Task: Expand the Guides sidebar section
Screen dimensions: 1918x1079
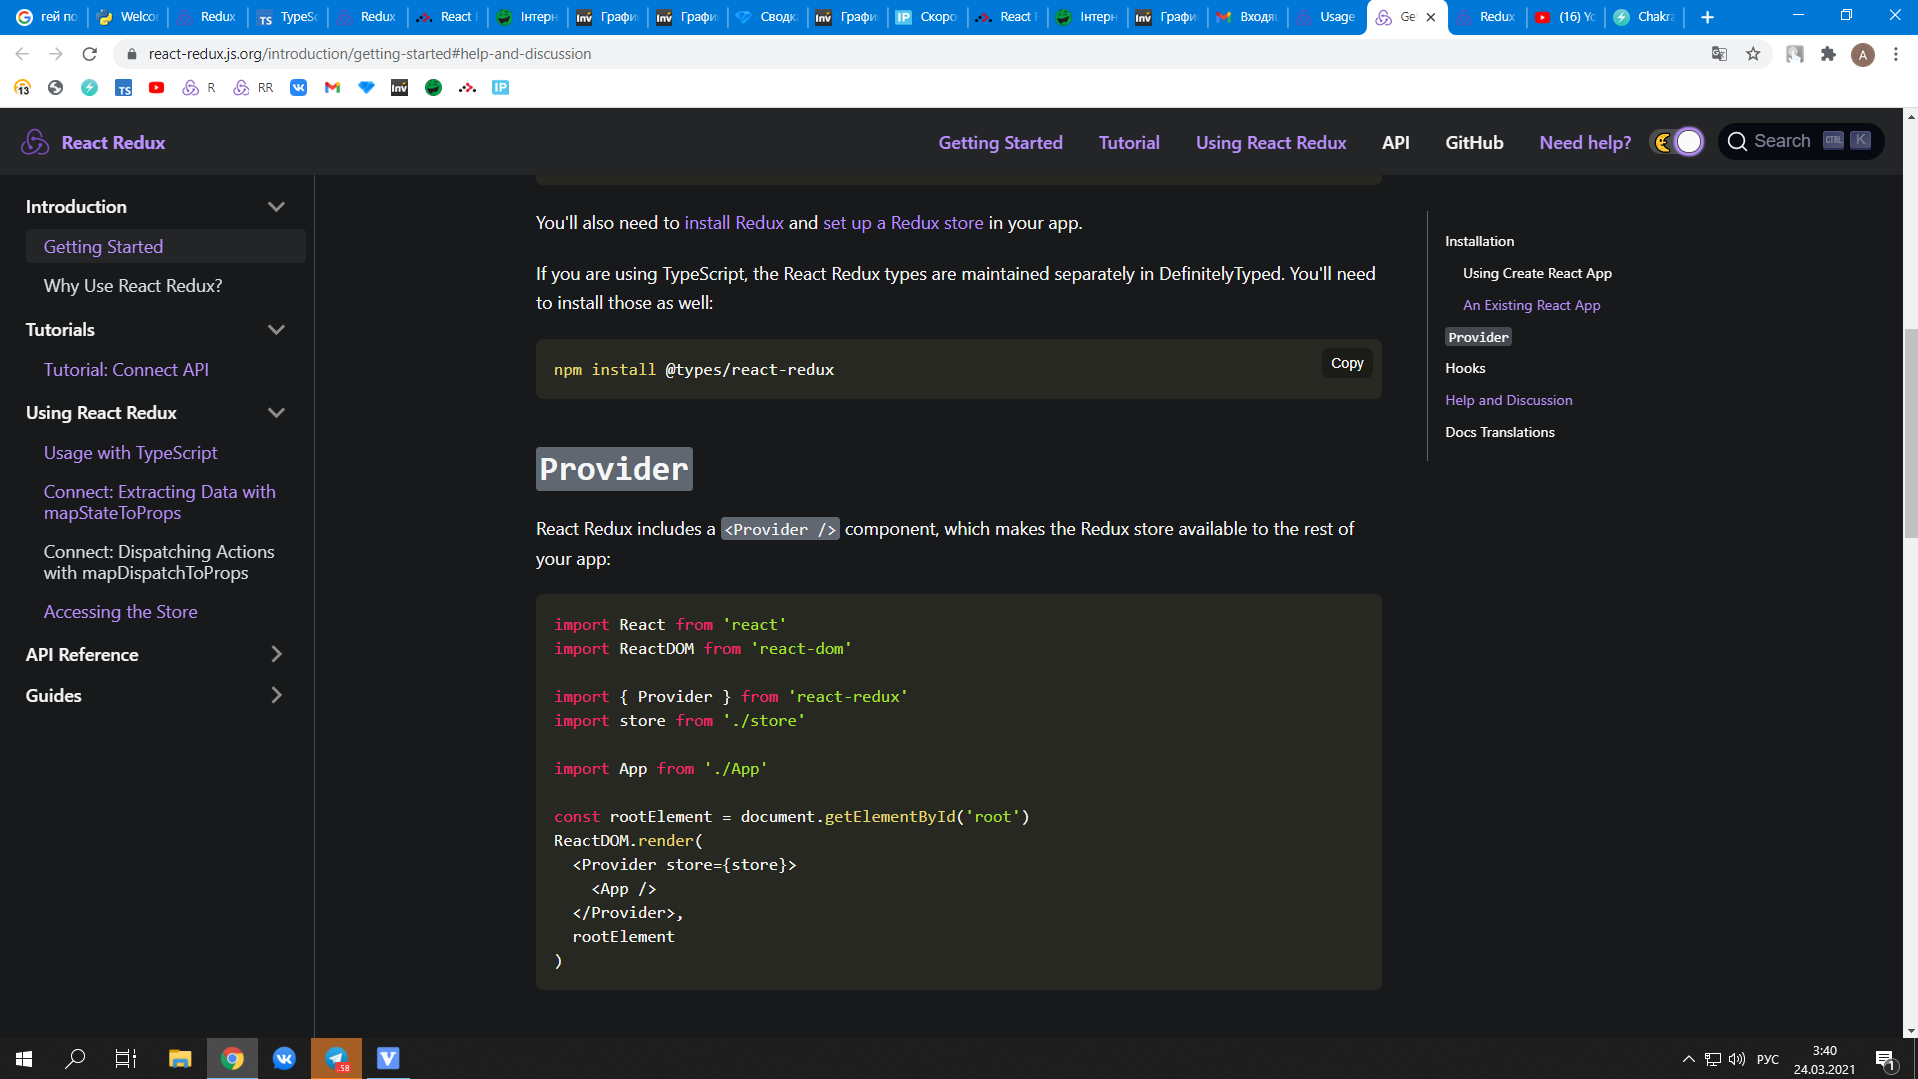Action: [x=276, y=695]
